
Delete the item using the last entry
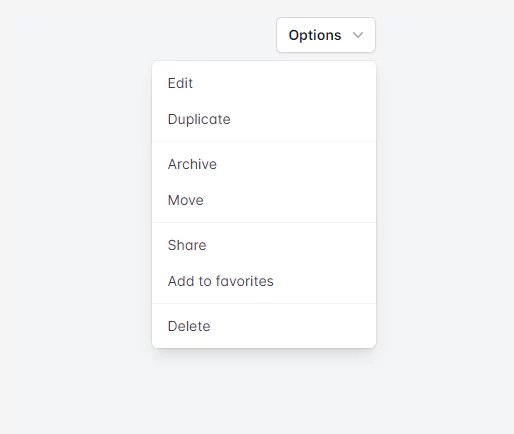pos(264,326)
